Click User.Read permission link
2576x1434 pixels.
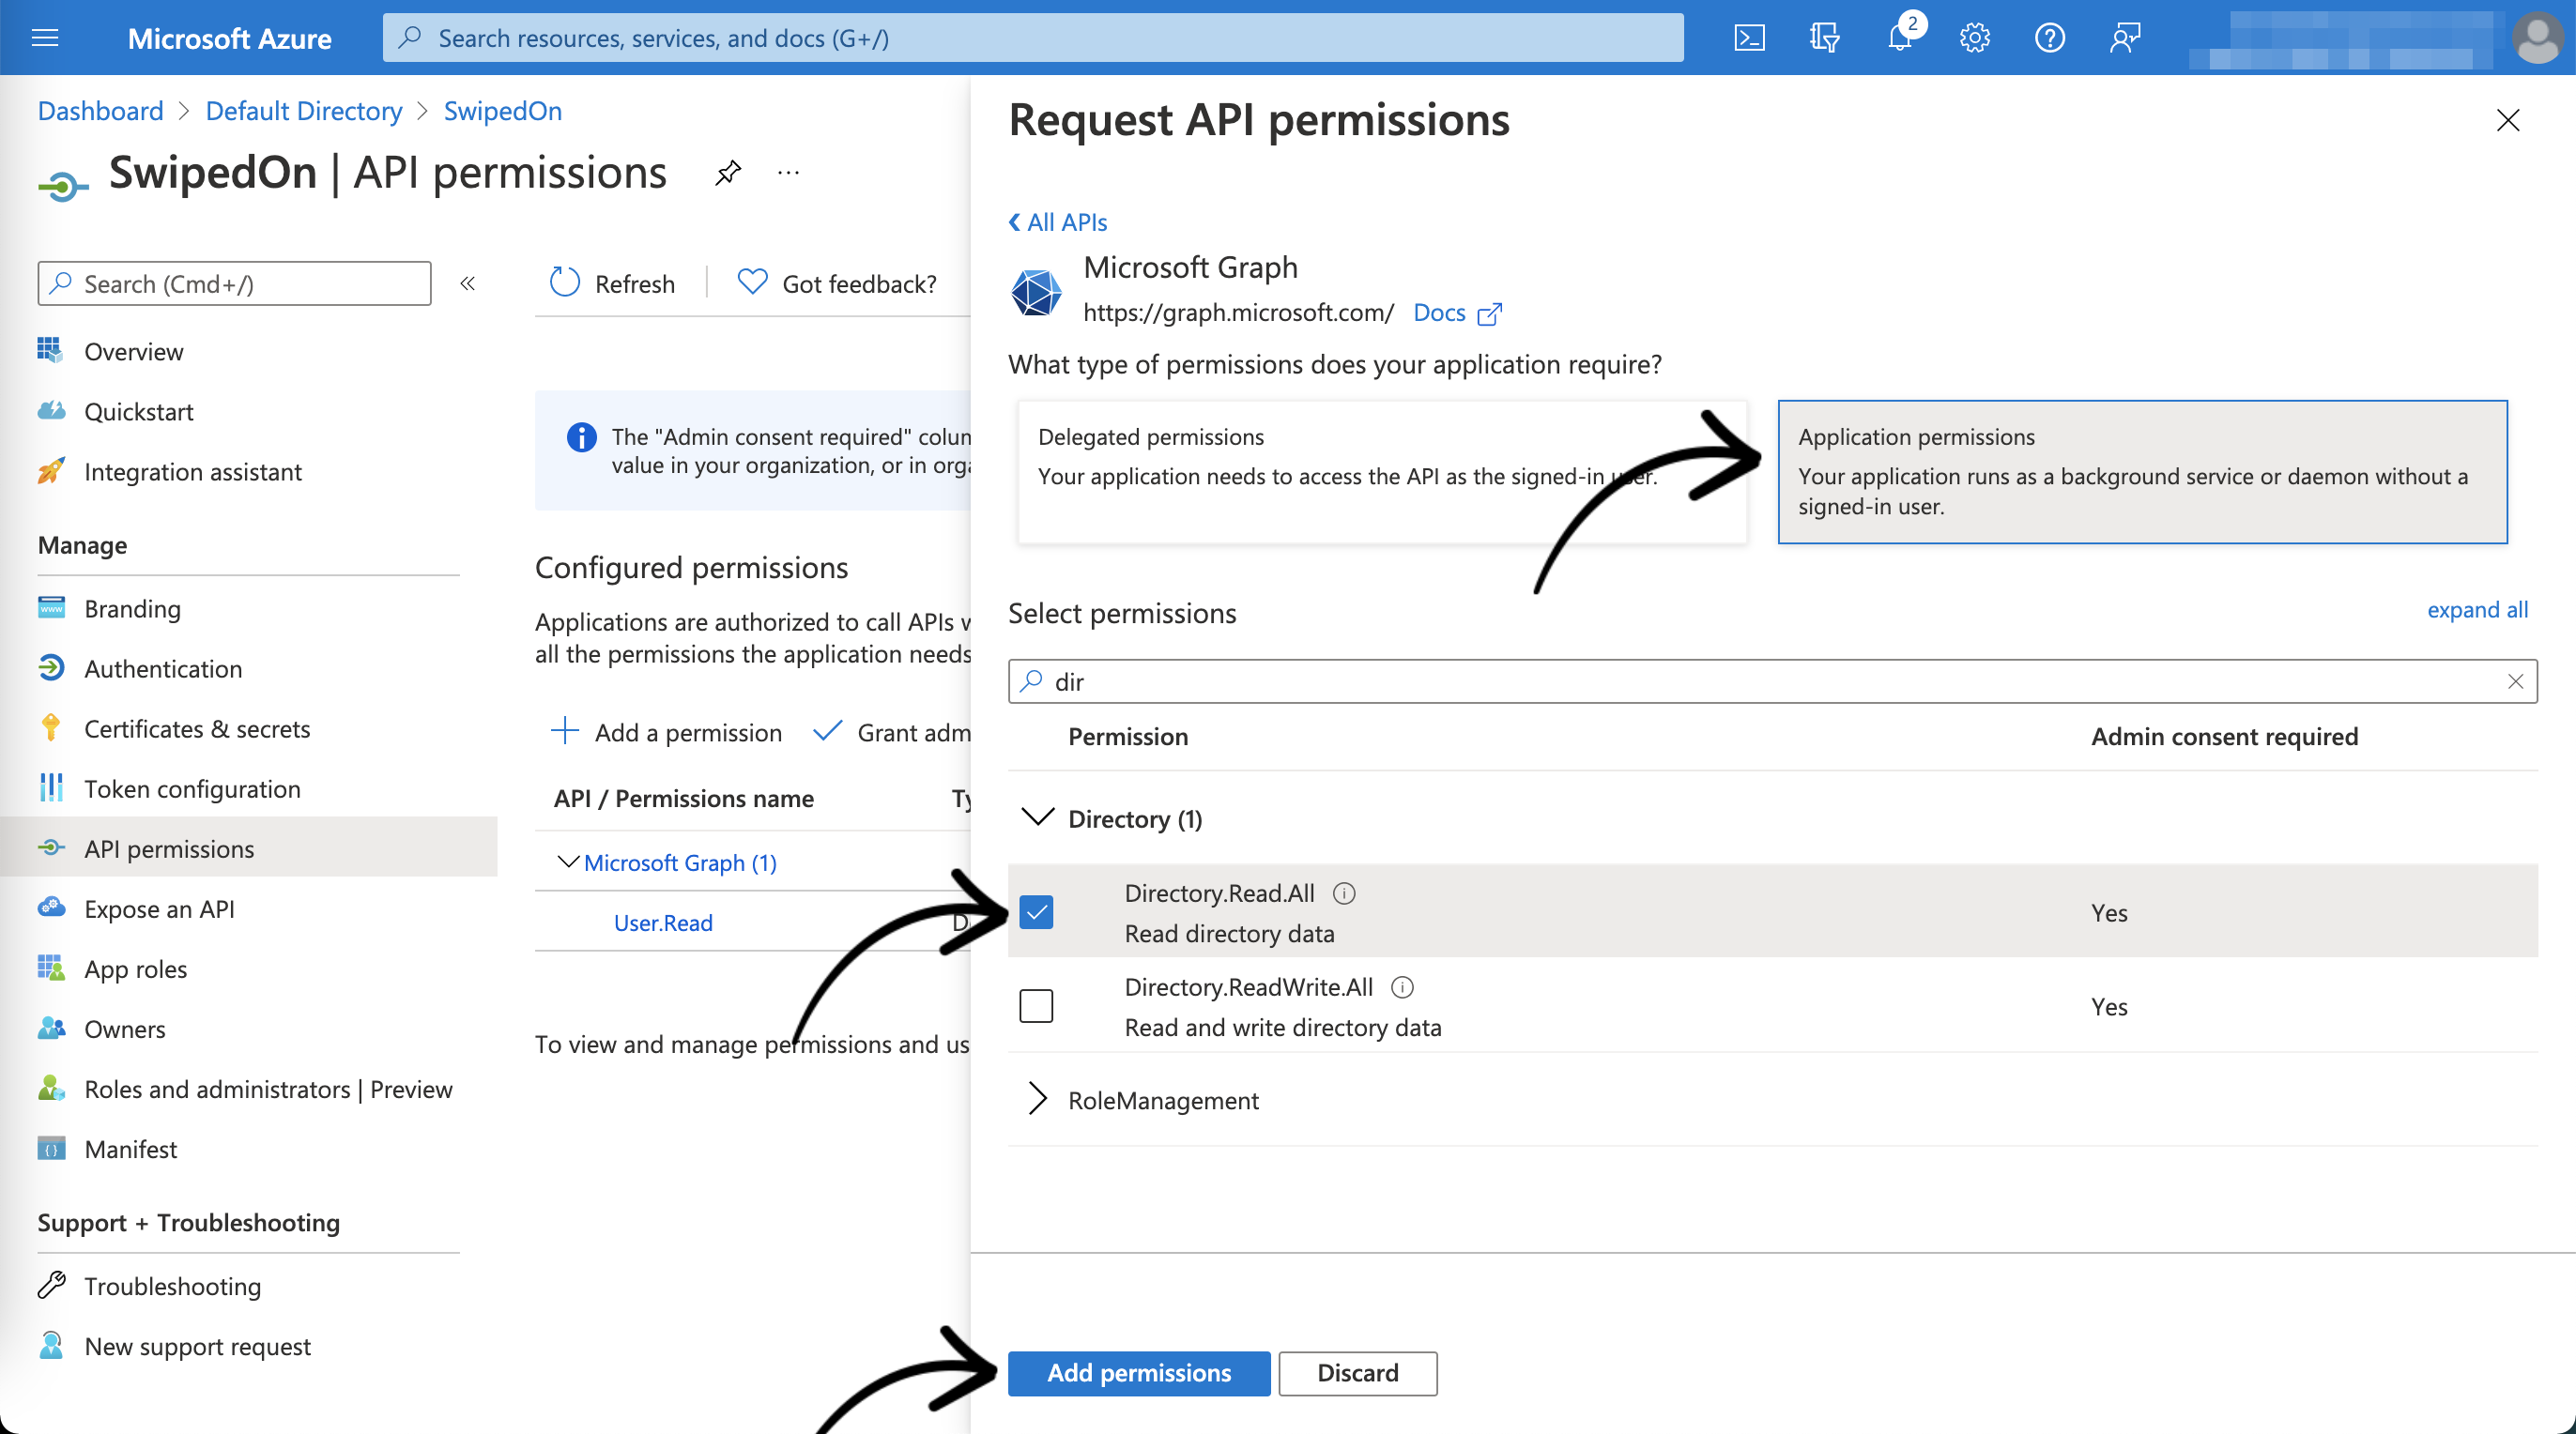[x=663, y=922]
